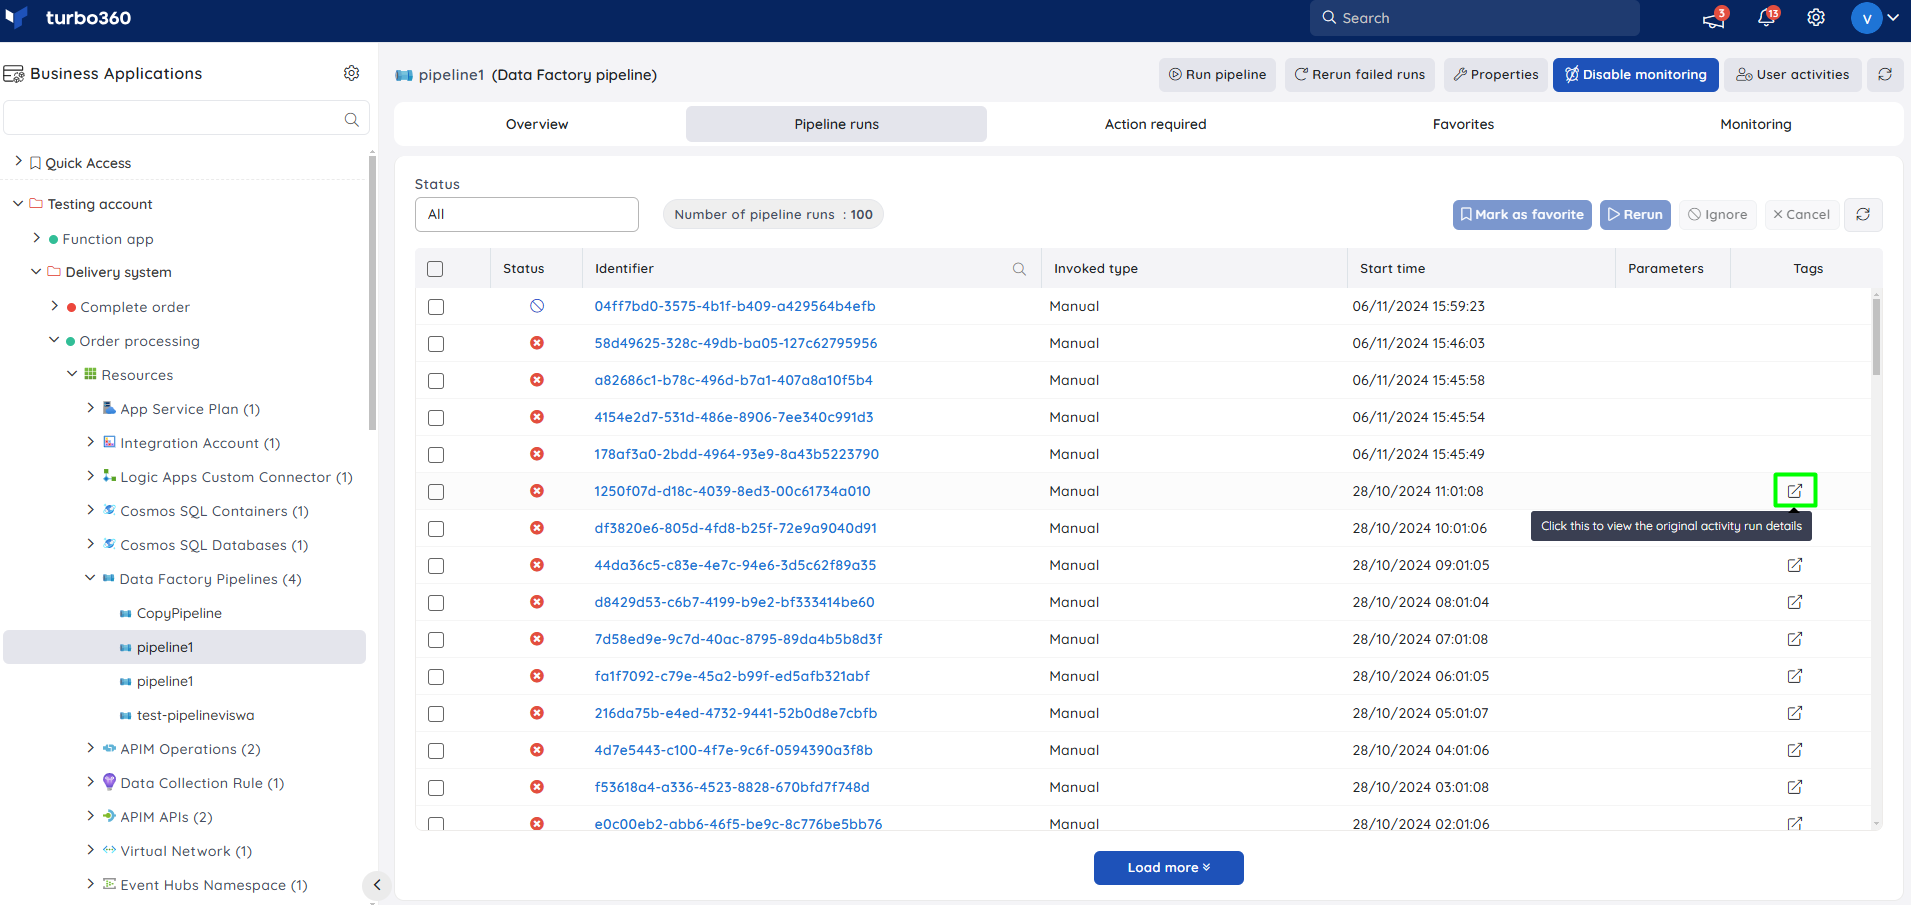Select checkbox for run 58d49625
Viewport: 1911px width, 905px height.
coord(436,344)
